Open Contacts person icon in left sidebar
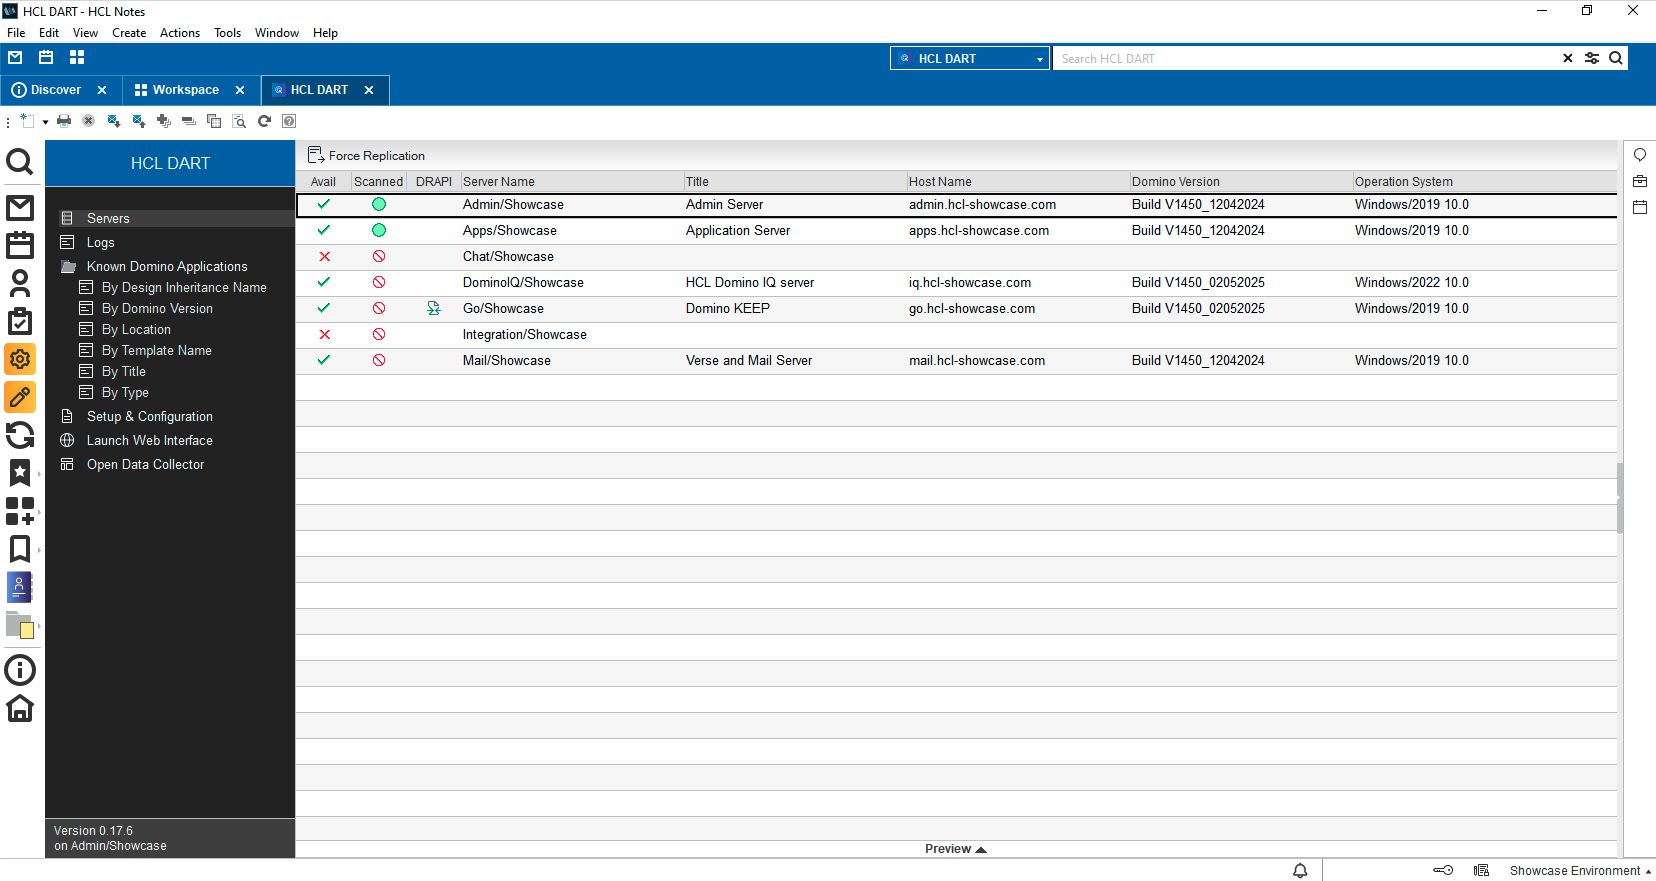1656x881 pixels. click(x=20, y=283)
